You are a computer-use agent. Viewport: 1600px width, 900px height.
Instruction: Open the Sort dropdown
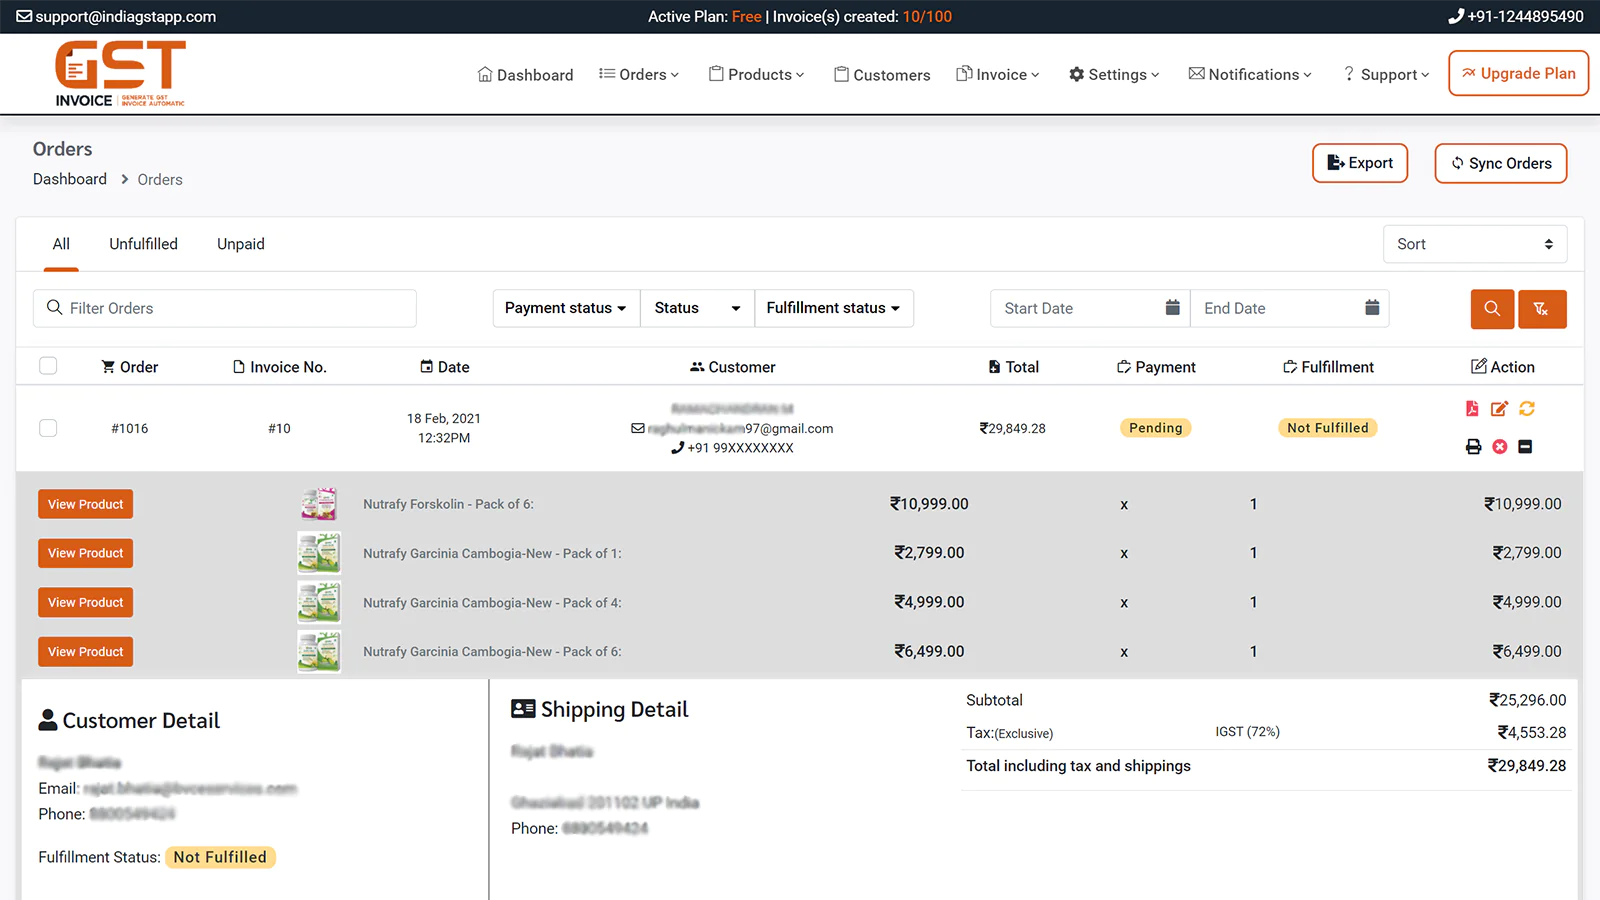point(1474,244)
